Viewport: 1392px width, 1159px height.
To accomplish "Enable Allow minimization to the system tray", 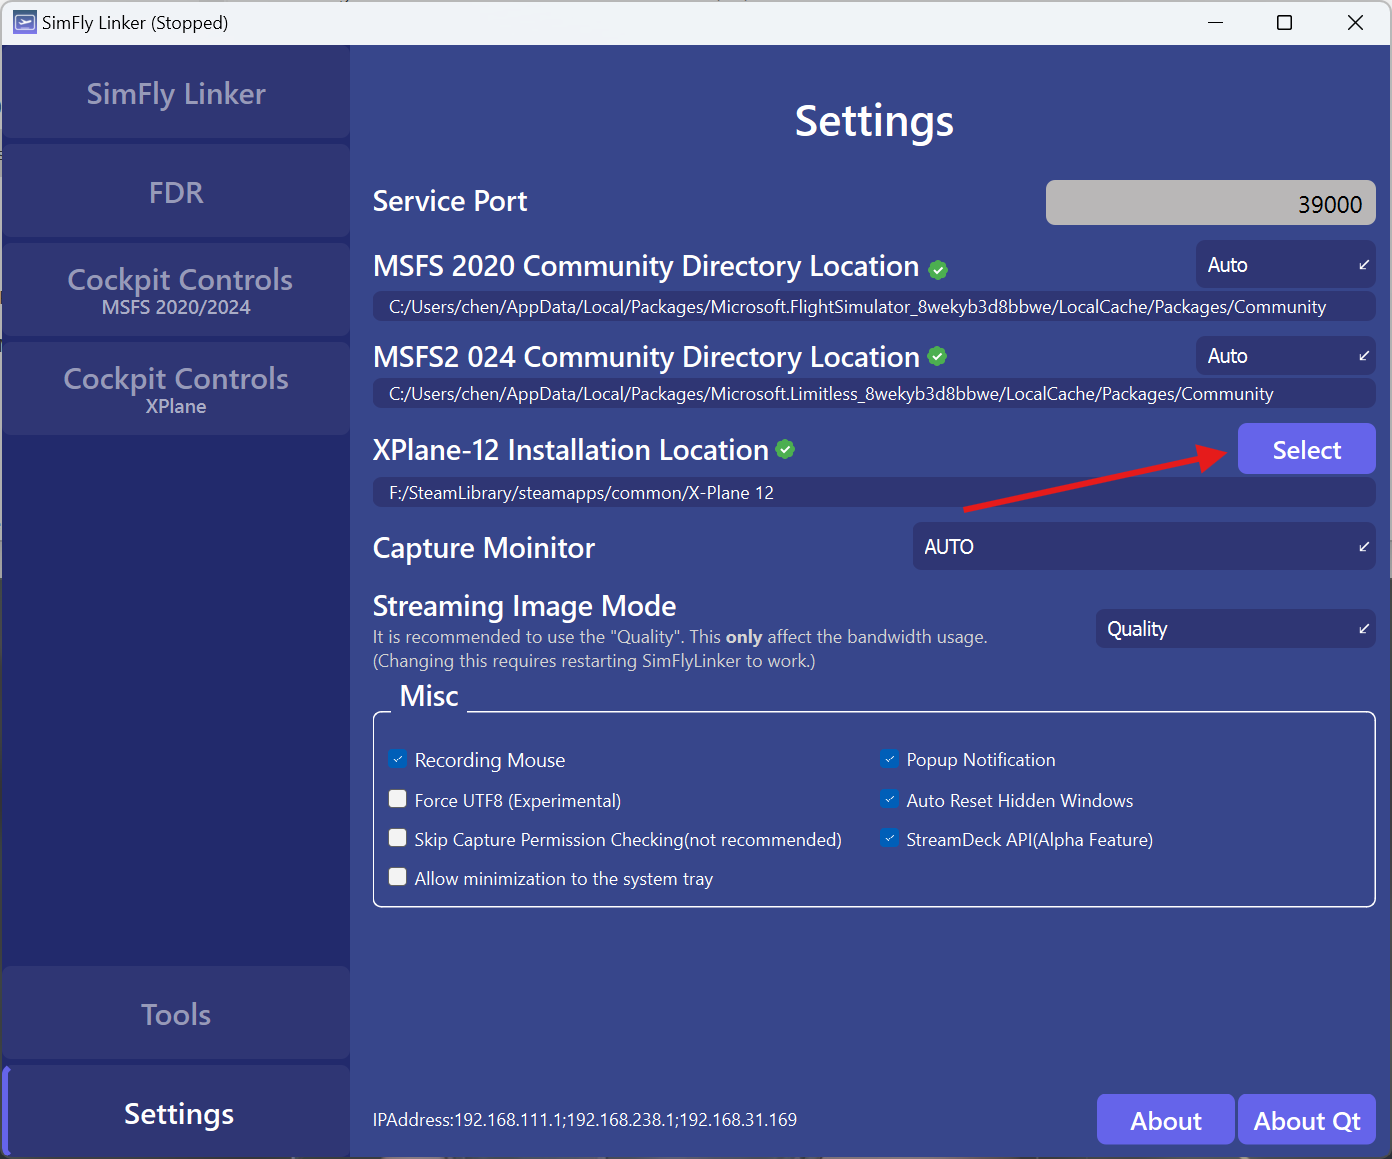I will (398, 877).
